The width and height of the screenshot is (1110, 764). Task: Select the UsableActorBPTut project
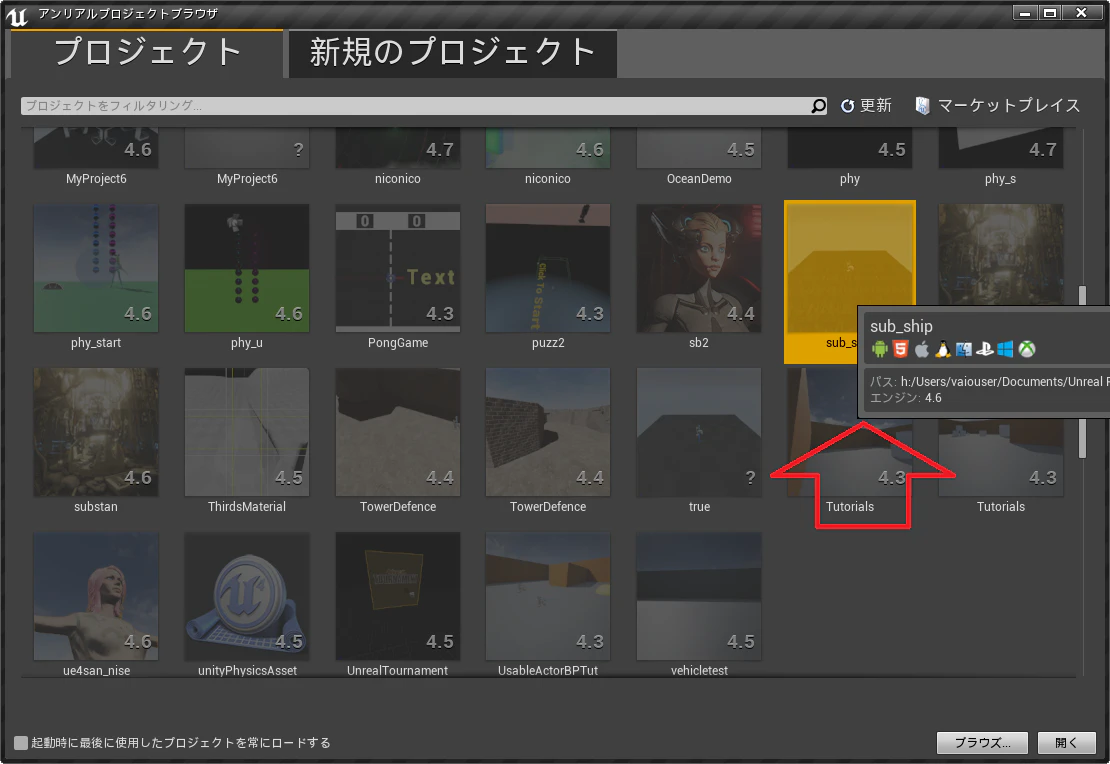click(x=548, y=597)
